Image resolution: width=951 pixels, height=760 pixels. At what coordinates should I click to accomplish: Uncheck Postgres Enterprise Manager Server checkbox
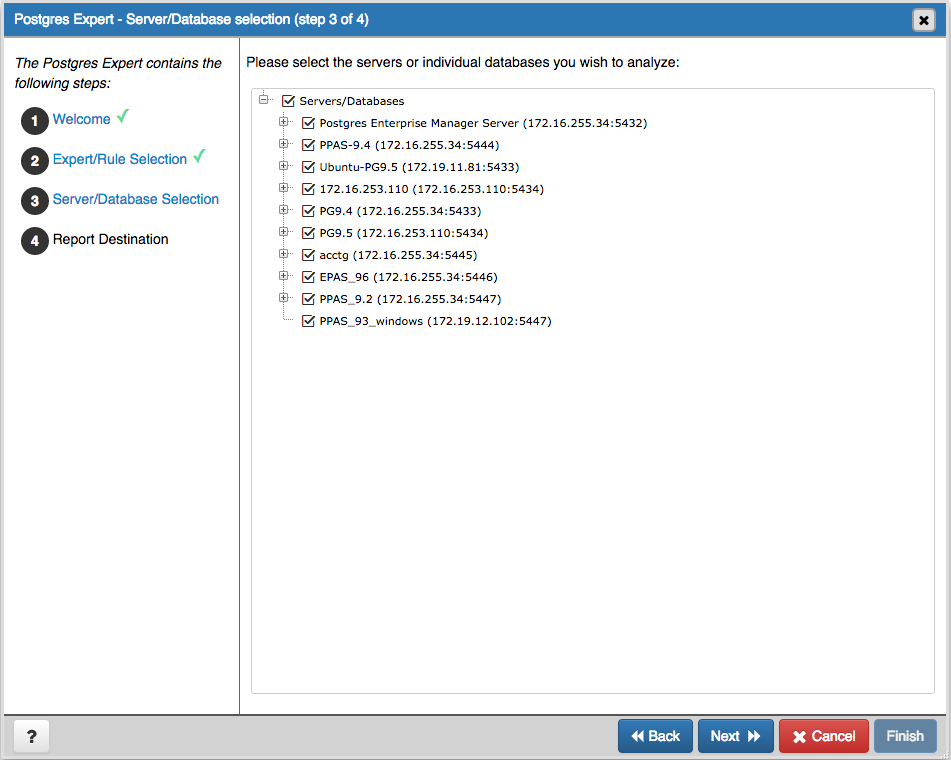pyautogui.click(x=308, y=123)
